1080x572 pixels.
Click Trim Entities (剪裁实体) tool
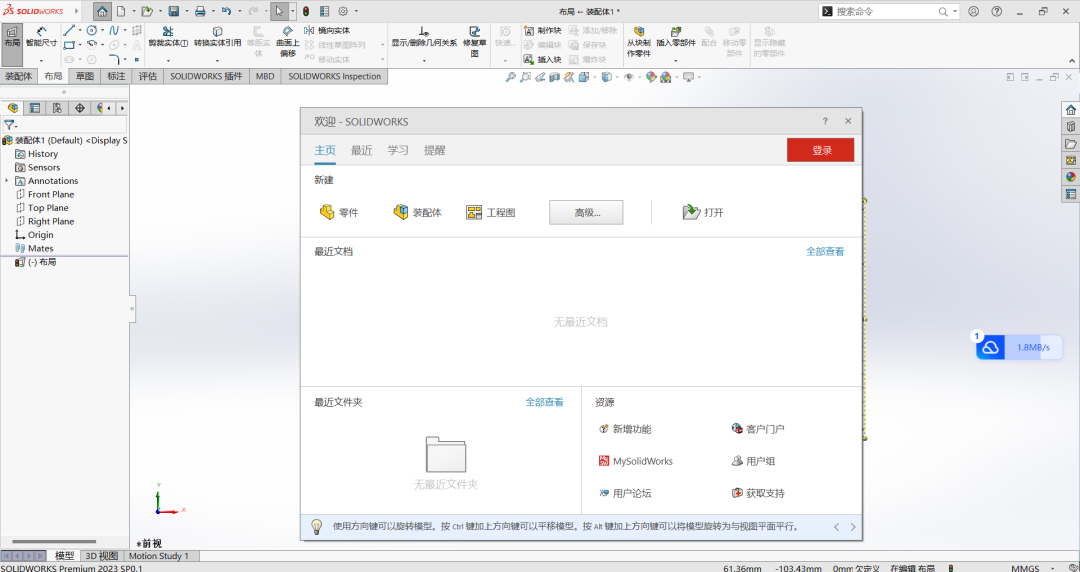click(x=168, y=37)
